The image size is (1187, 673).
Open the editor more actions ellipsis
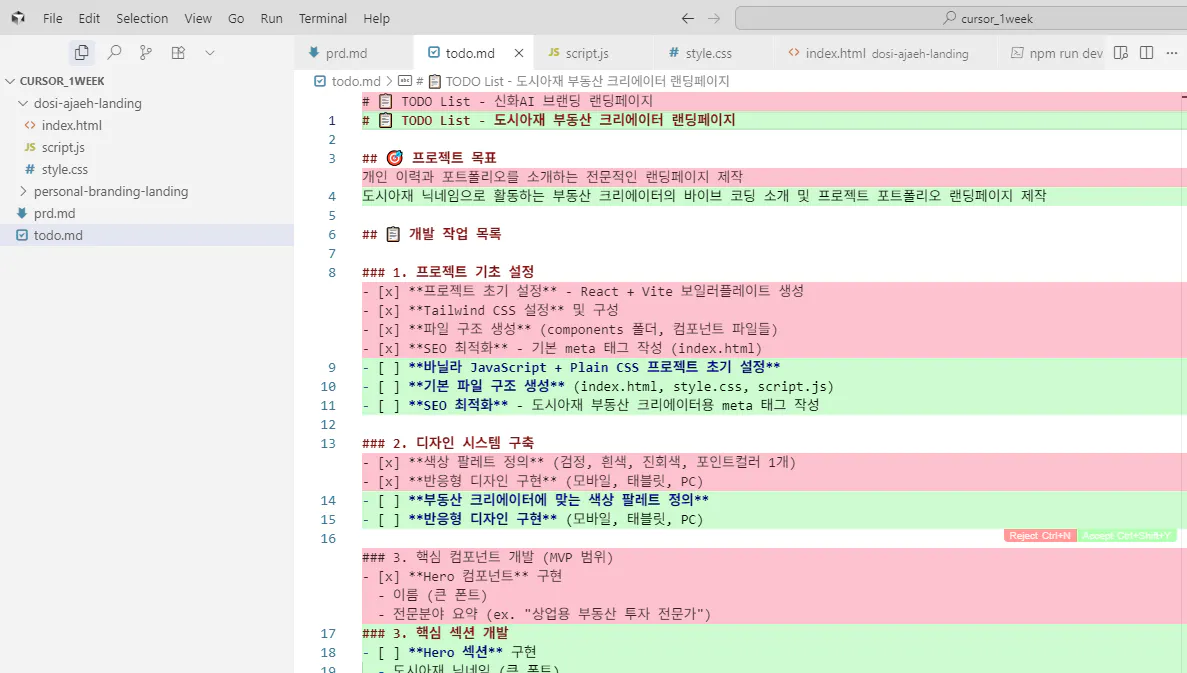click(x=1172, y=53)
